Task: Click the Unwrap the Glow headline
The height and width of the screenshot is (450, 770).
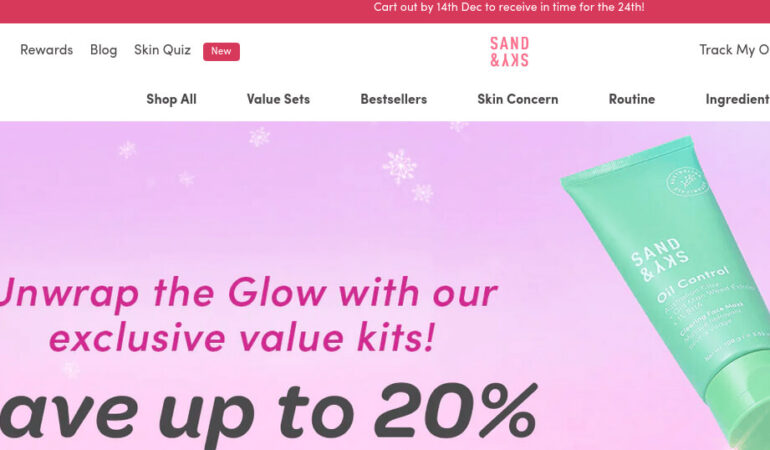Action: (247, 314)
